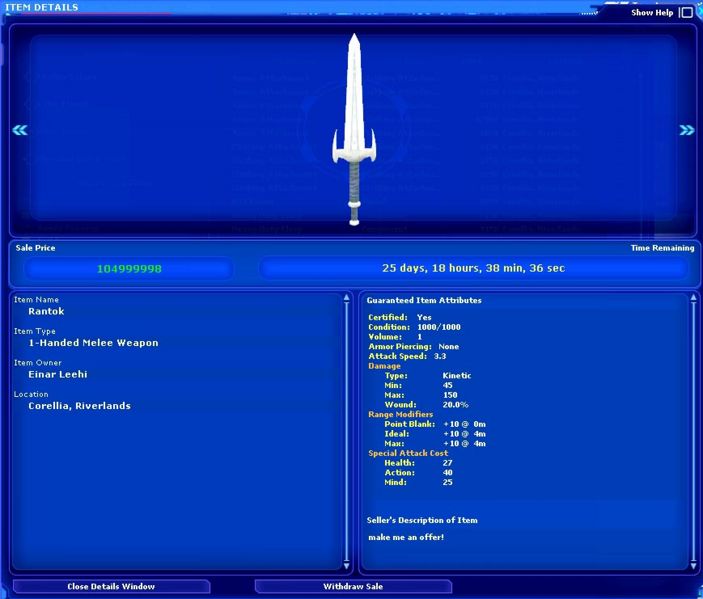Click the Range Modifiers section header
This screenshot has width=703, height=599.
coord(400,414)
